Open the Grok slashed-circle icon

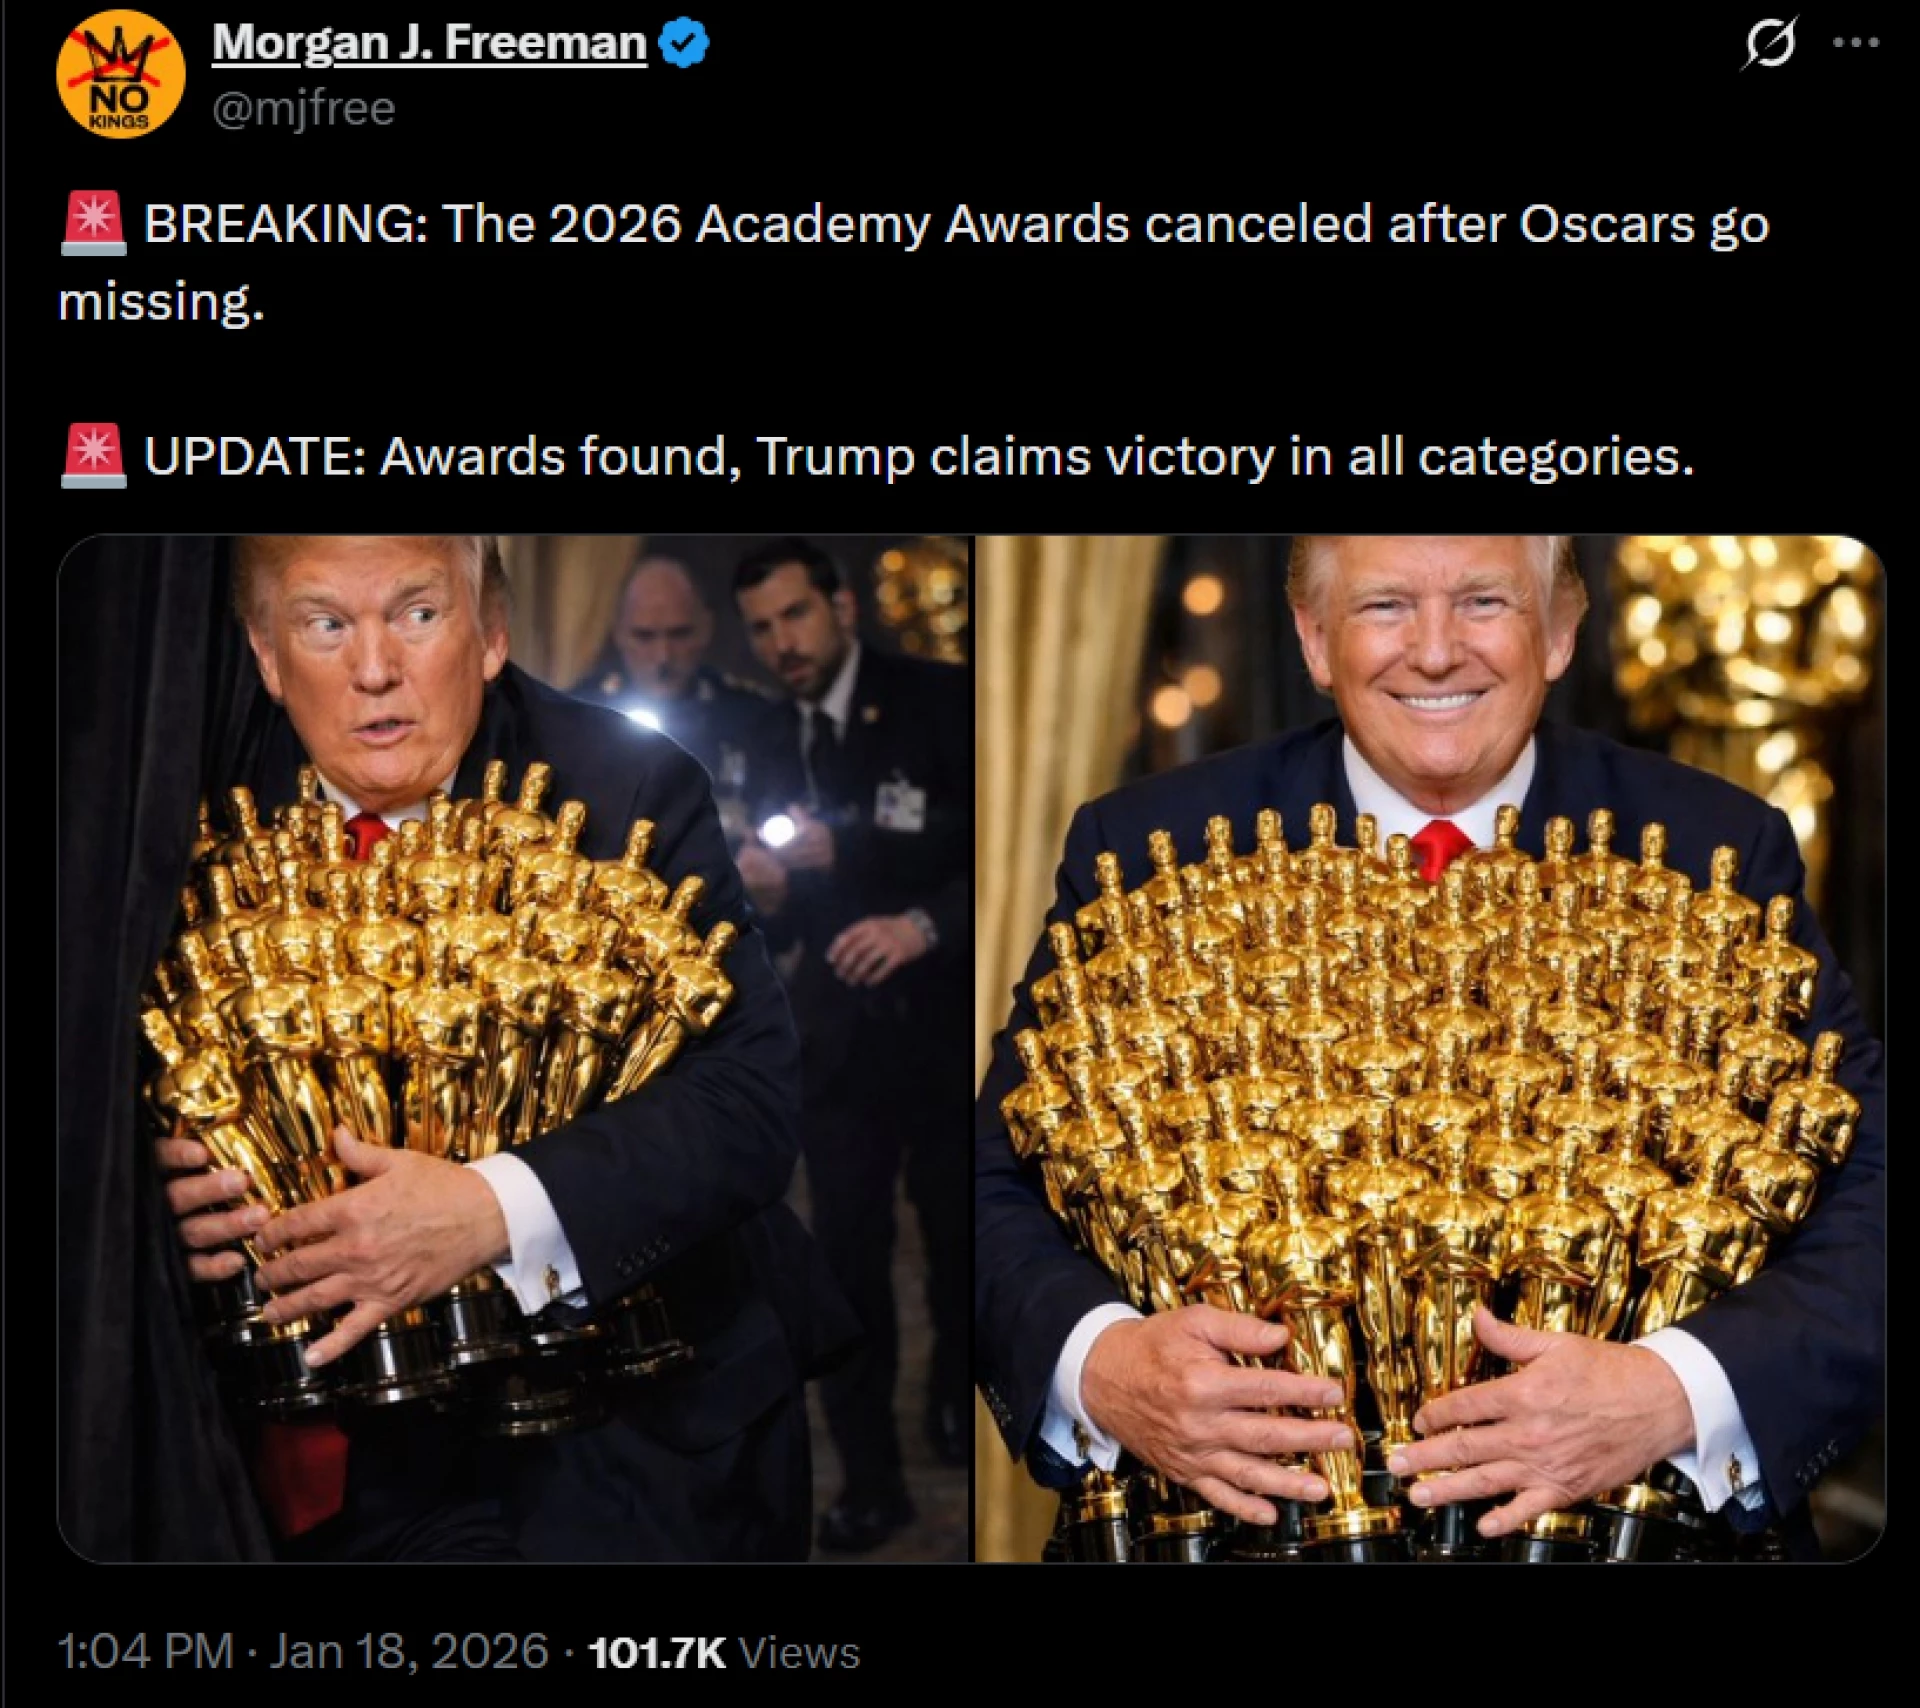click(1770, 43)
